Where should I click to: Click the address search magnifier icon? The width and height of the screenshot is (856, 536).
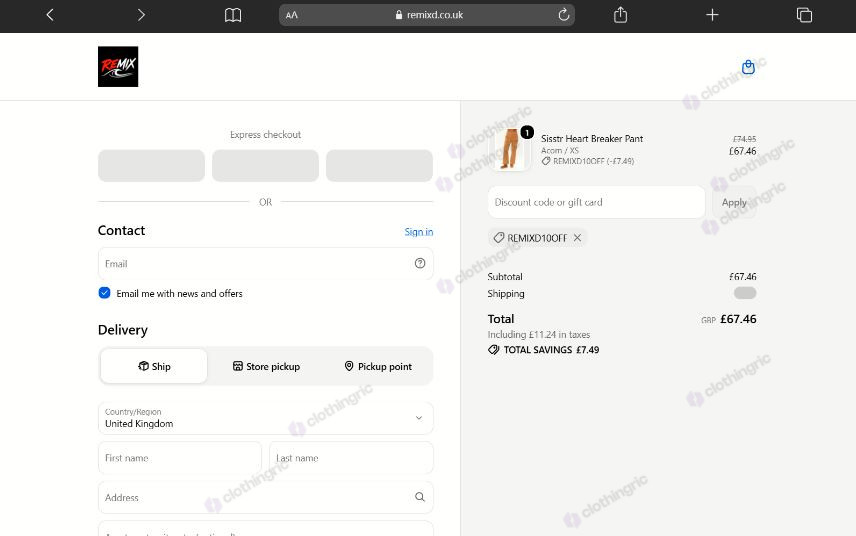click(420, 497)
